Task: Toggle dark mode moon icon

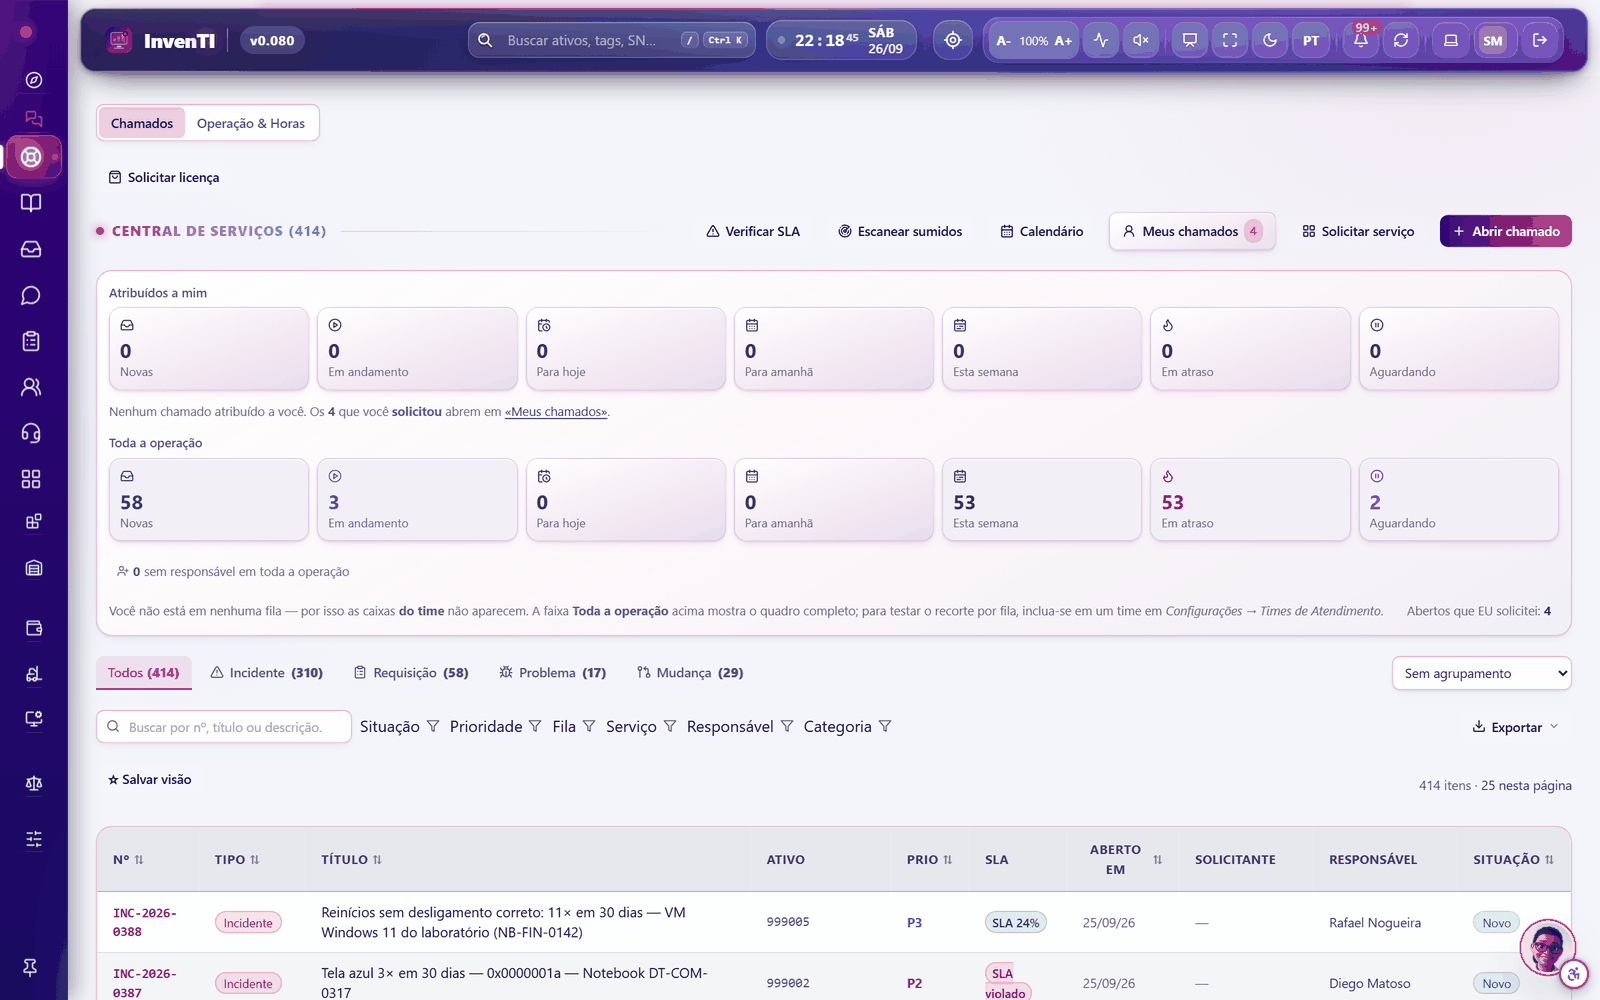Action: [x=1270, y=40]
